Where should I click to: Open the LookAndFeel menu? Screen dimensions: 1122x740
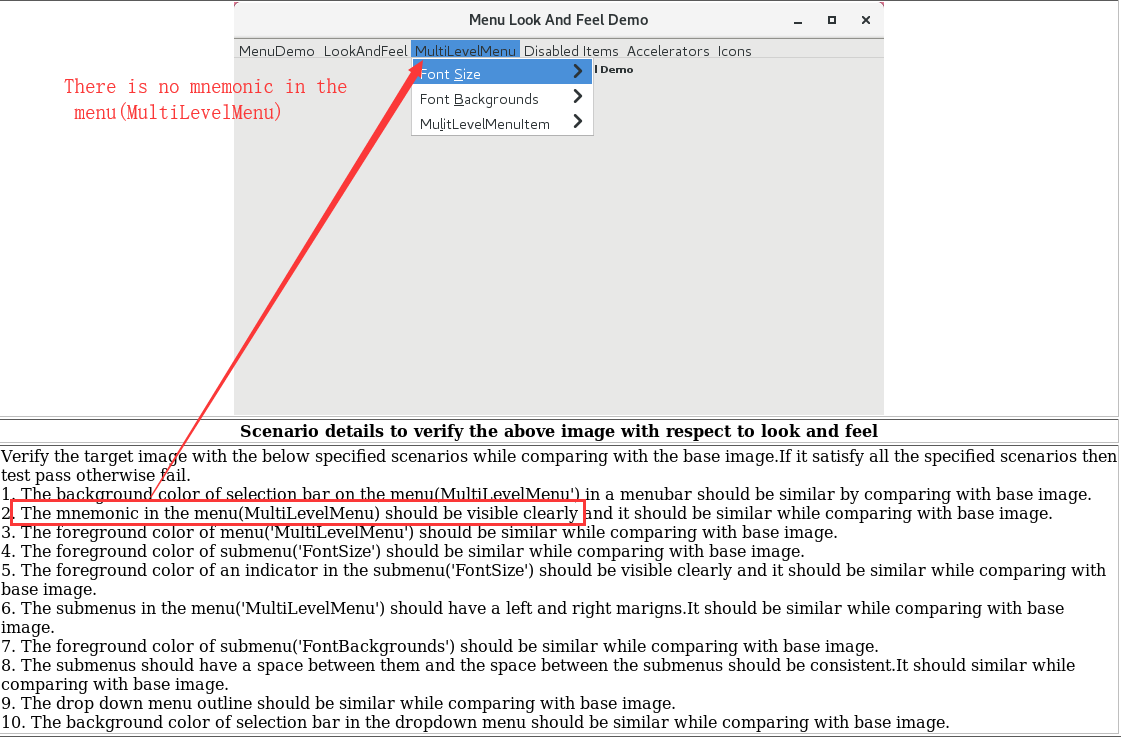[x=365, y=51]
